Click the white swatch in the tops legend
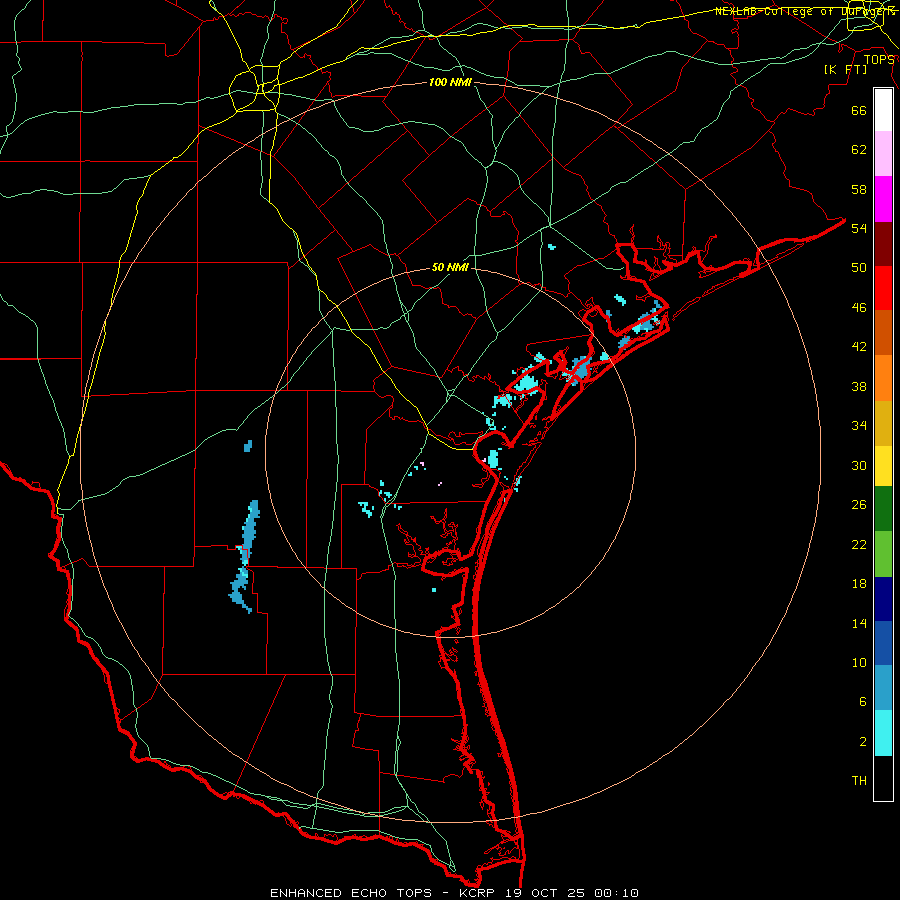 pyautogui.click(x=883, y=110)
